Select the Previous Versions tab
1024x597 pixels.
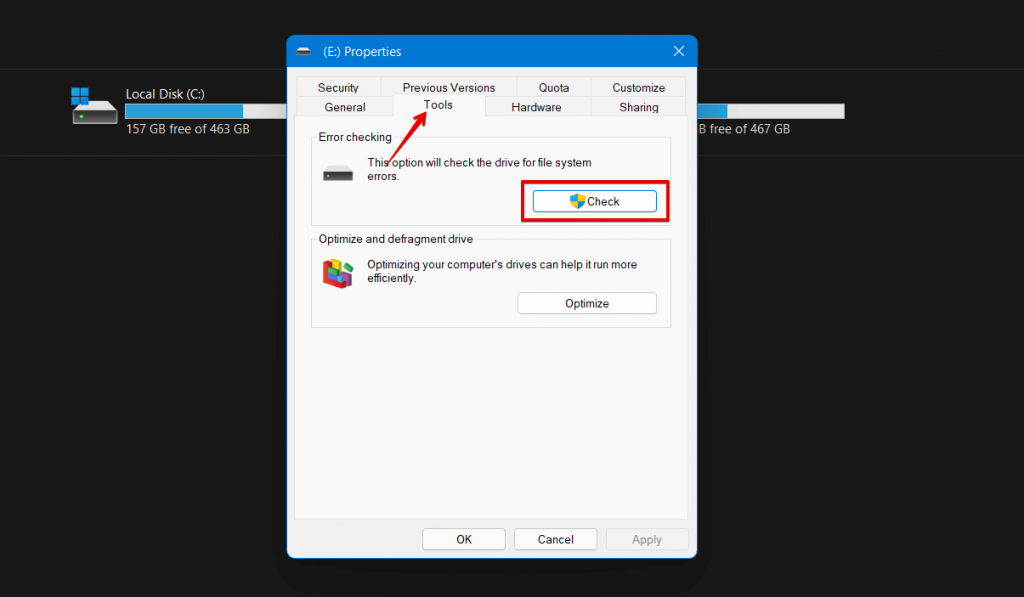point(447,87)
